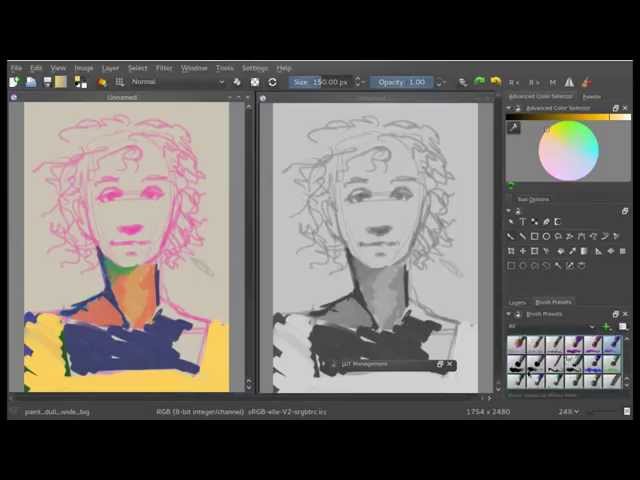Open the Window menu
This screenshot has width=640, height=480.
click(x=194, y=68)
